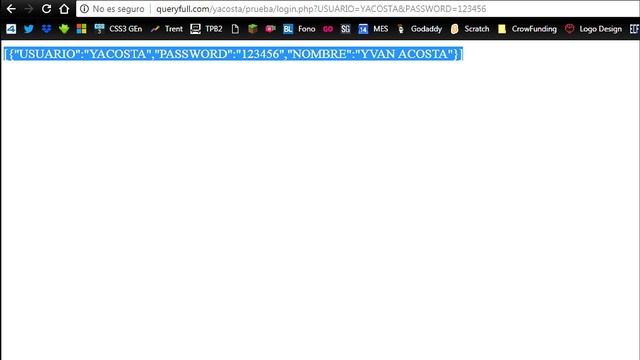Image resolution: width=640 pixels, height=360 pixels.
Task: Focus the address bar URL
Action: coord(321,9)
